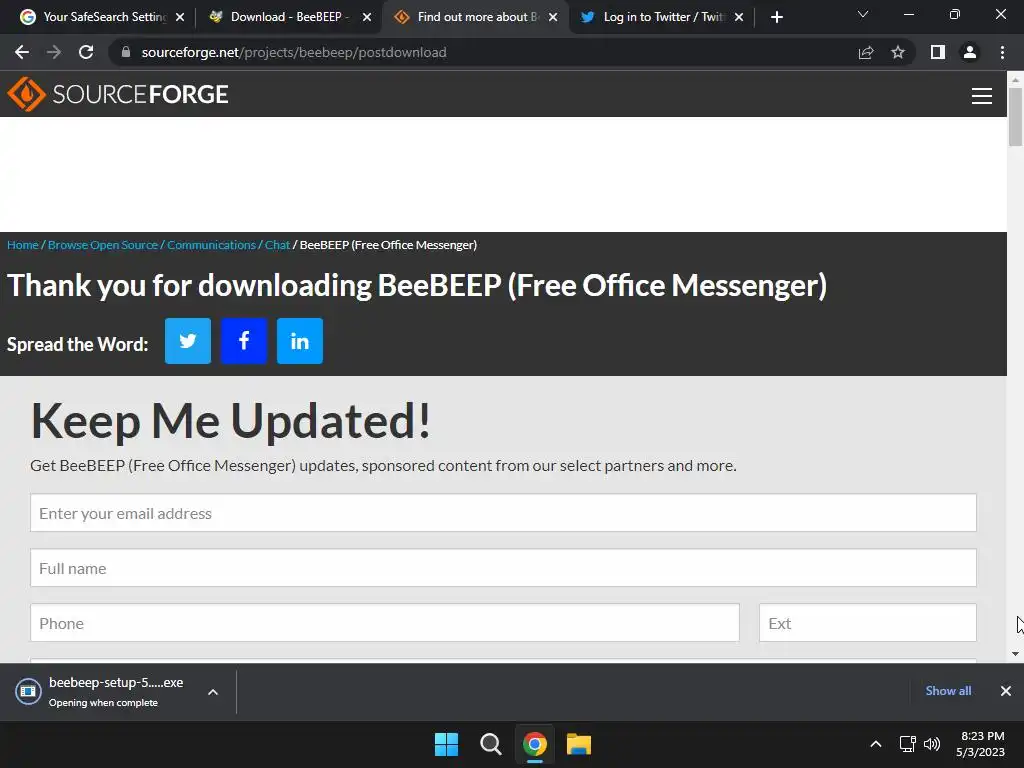The width and height of the screenshot is (1024, 768).
Task: Open the network tray icon
Action: click(908, 744)
